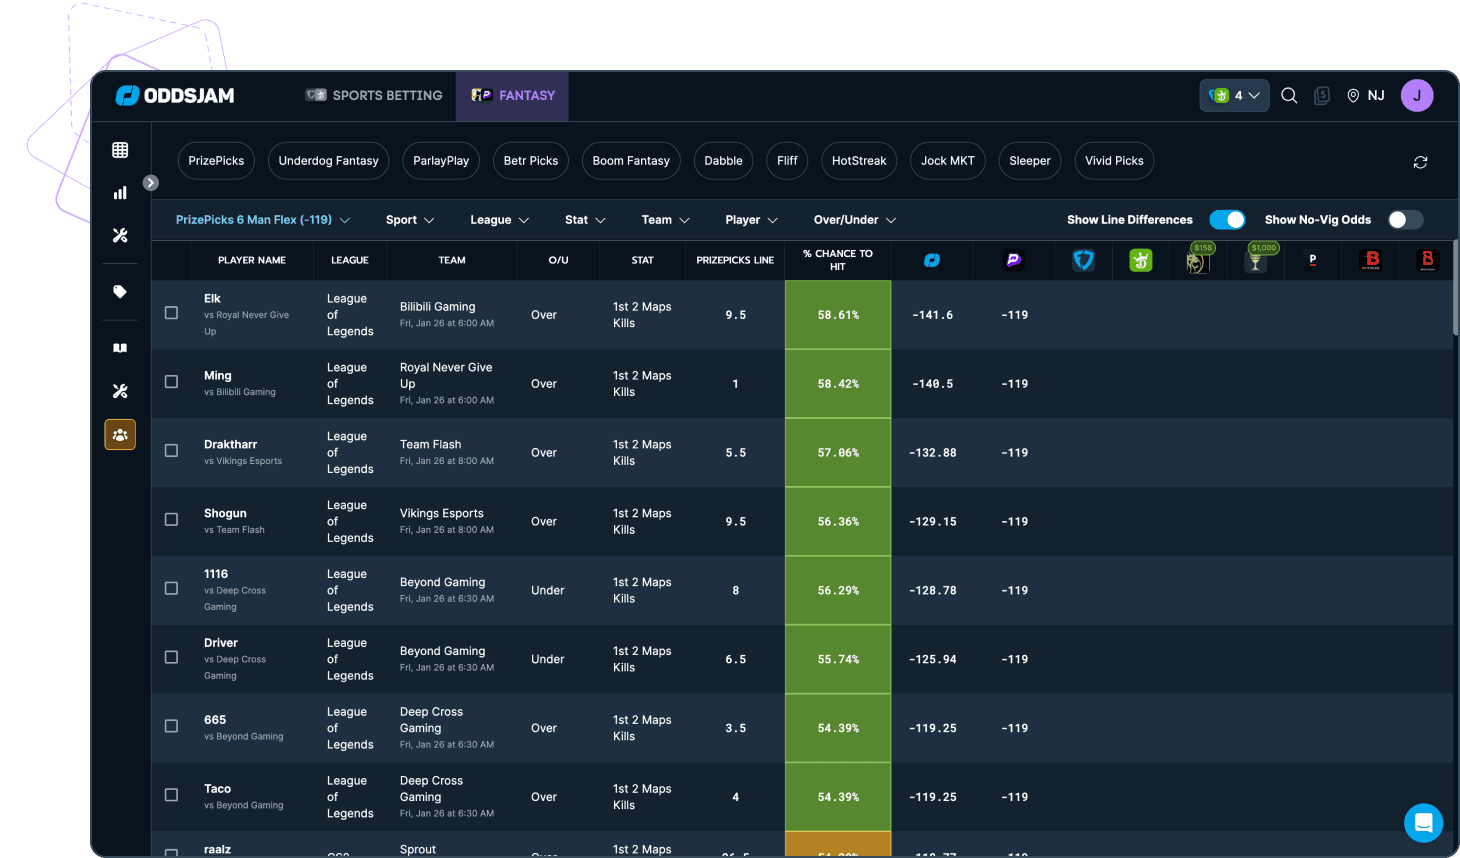The width and height of the screenshot is (1460, 858).
Task: Select the PrizePicks pill
Action: point(216,161)
